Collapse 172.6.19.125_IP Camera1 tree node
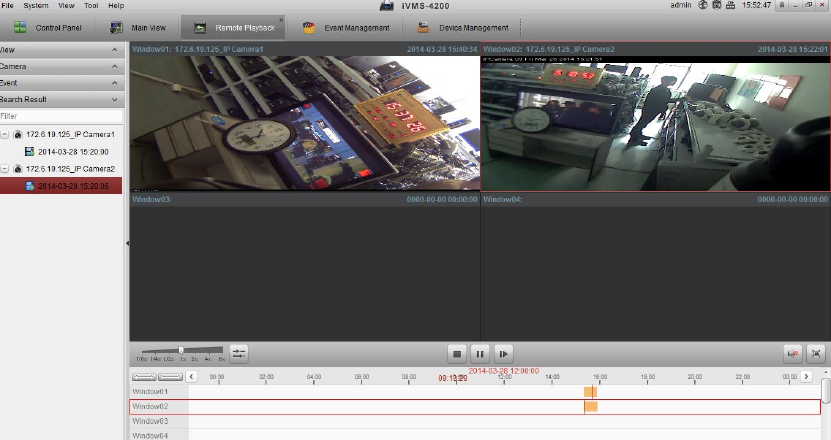This screenshot has width=831, height=440. coord(6,134)
